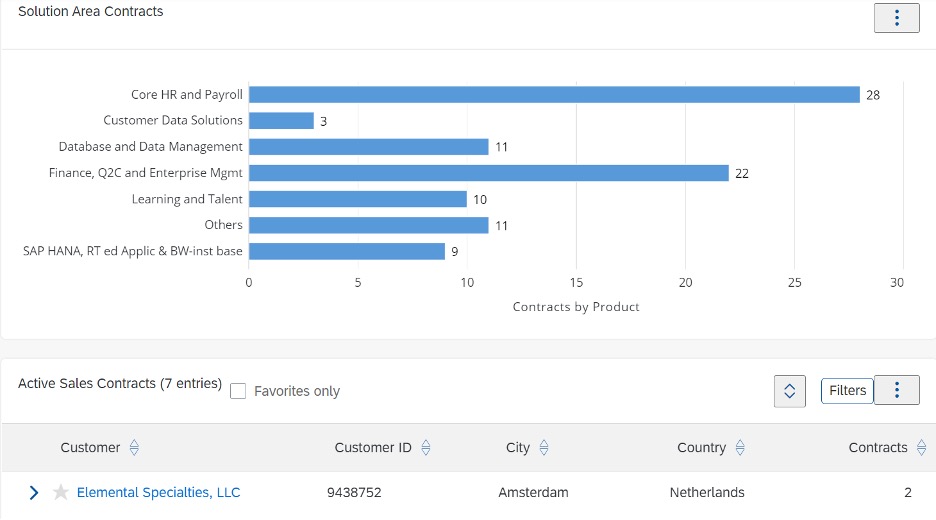Sort by Contracts column arrows

pos(922,447)
